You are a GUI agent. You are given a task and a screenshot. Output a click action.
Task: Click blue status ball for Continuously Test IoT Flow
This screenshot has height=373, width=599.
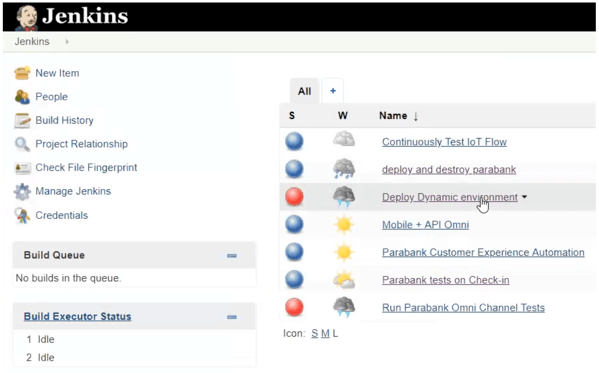294,141
